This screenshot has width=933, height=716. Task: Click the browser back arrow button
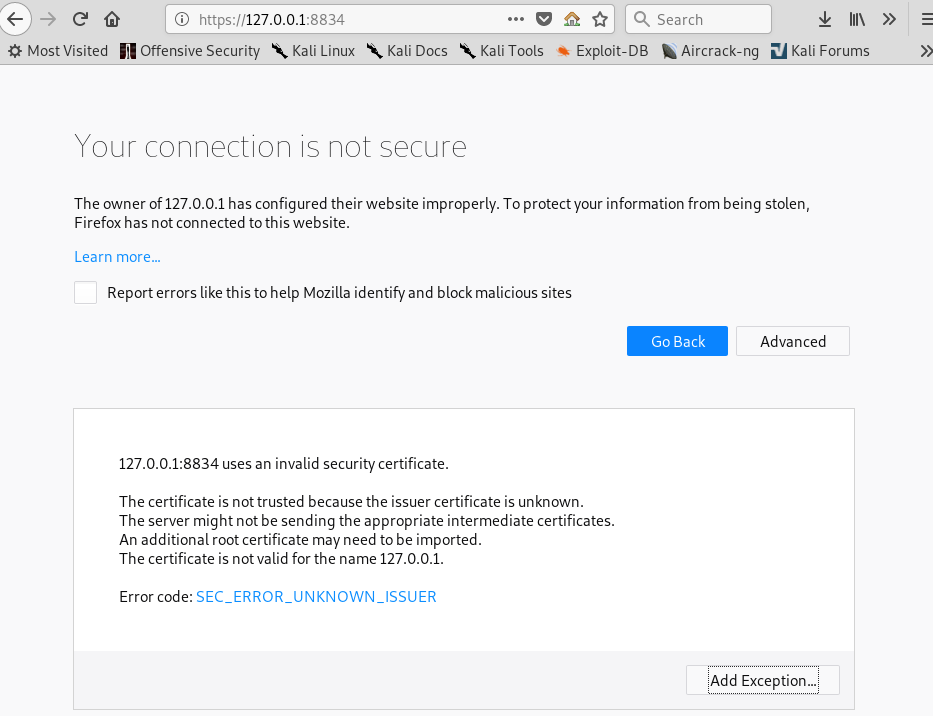(14, 19)
